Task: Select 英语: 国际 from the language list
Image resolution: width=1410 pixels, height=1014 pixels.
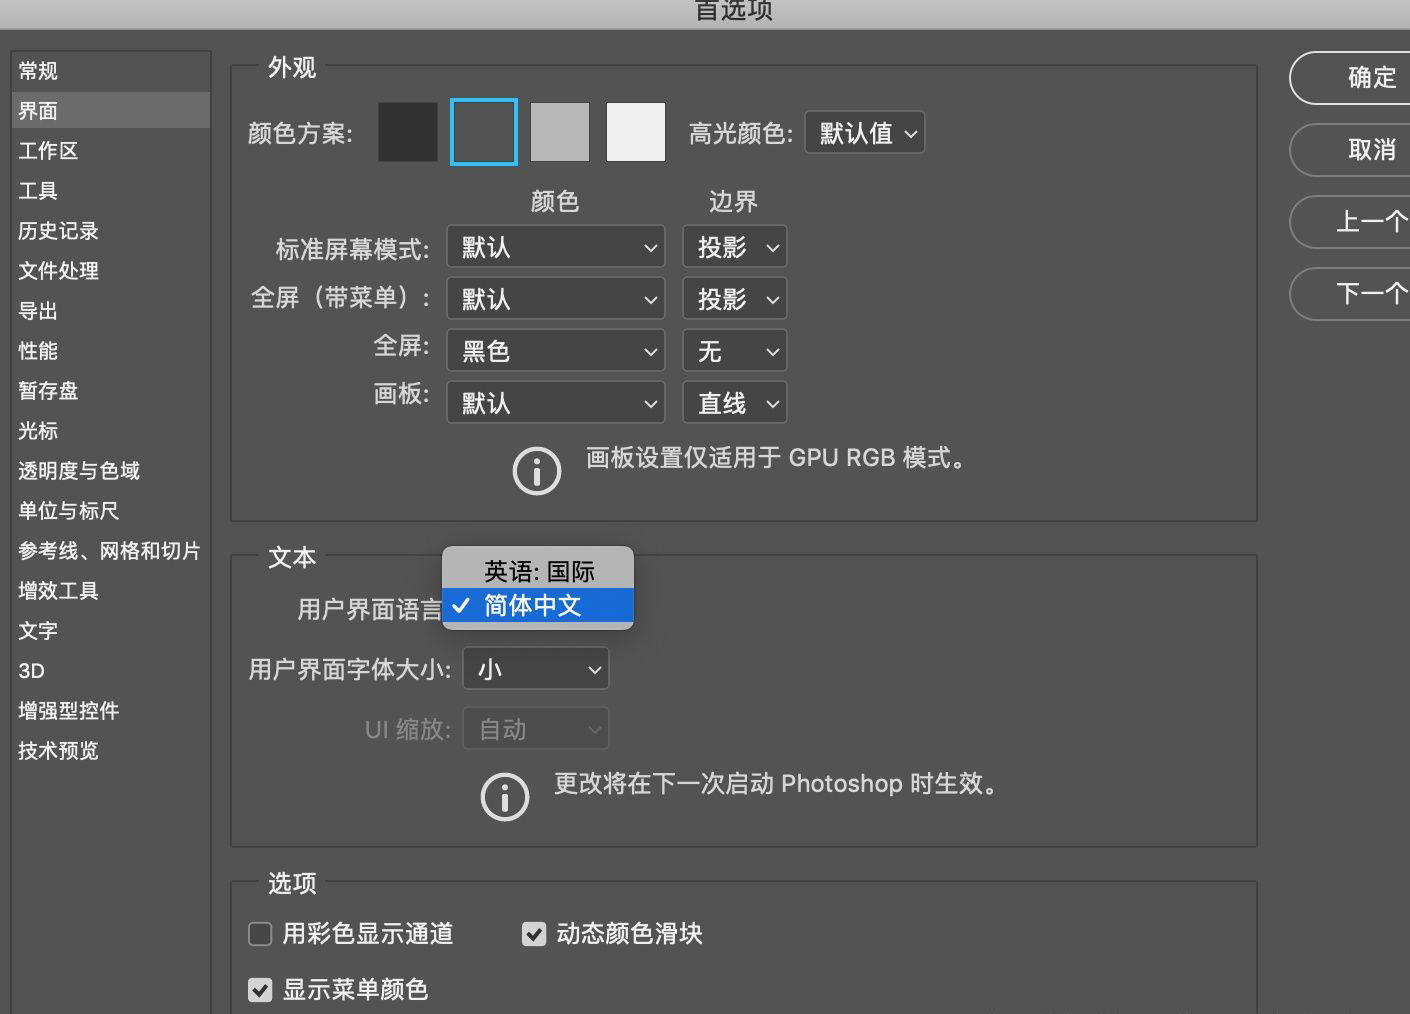Action: pyautogui.click(x=538, y=570)
